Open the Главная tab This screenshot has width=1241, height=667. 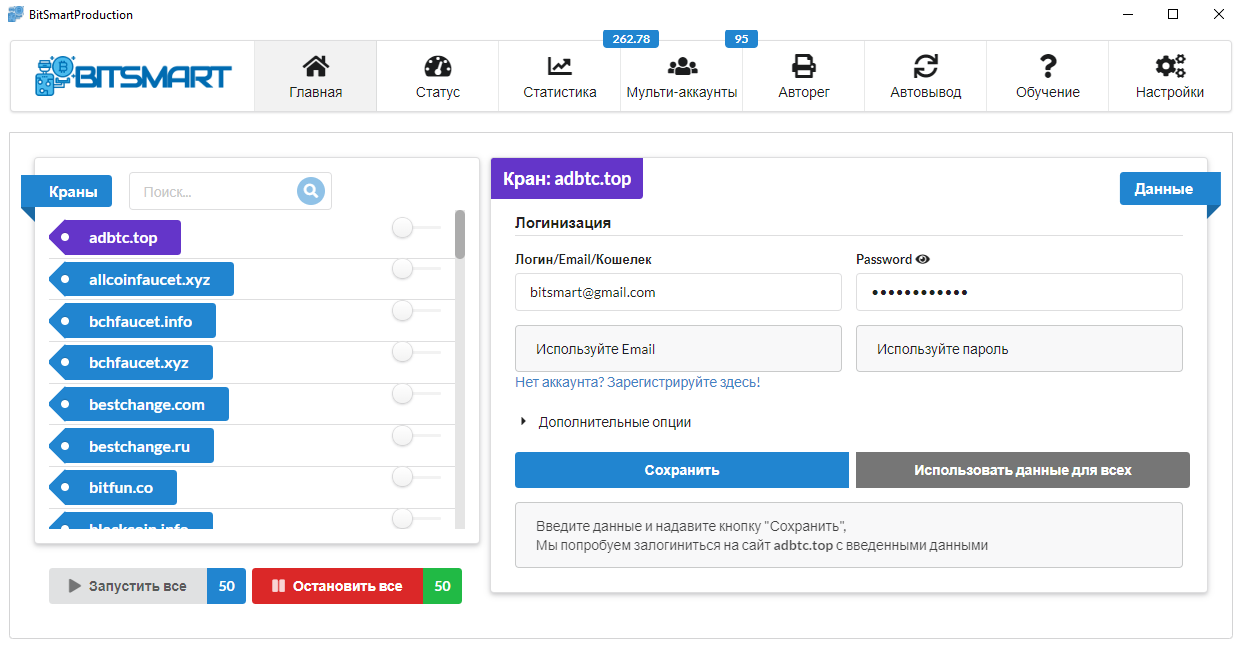pos(316,76)
